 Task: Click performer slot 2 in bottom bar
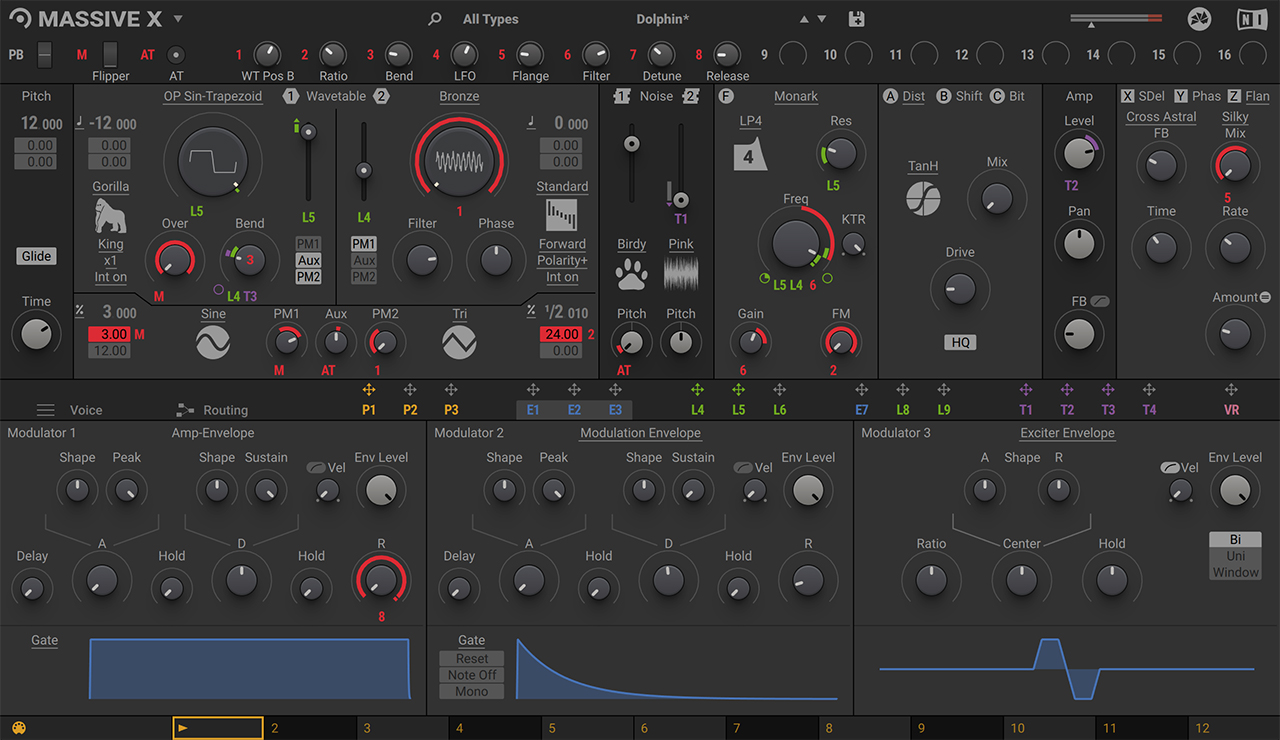[310, 728]
